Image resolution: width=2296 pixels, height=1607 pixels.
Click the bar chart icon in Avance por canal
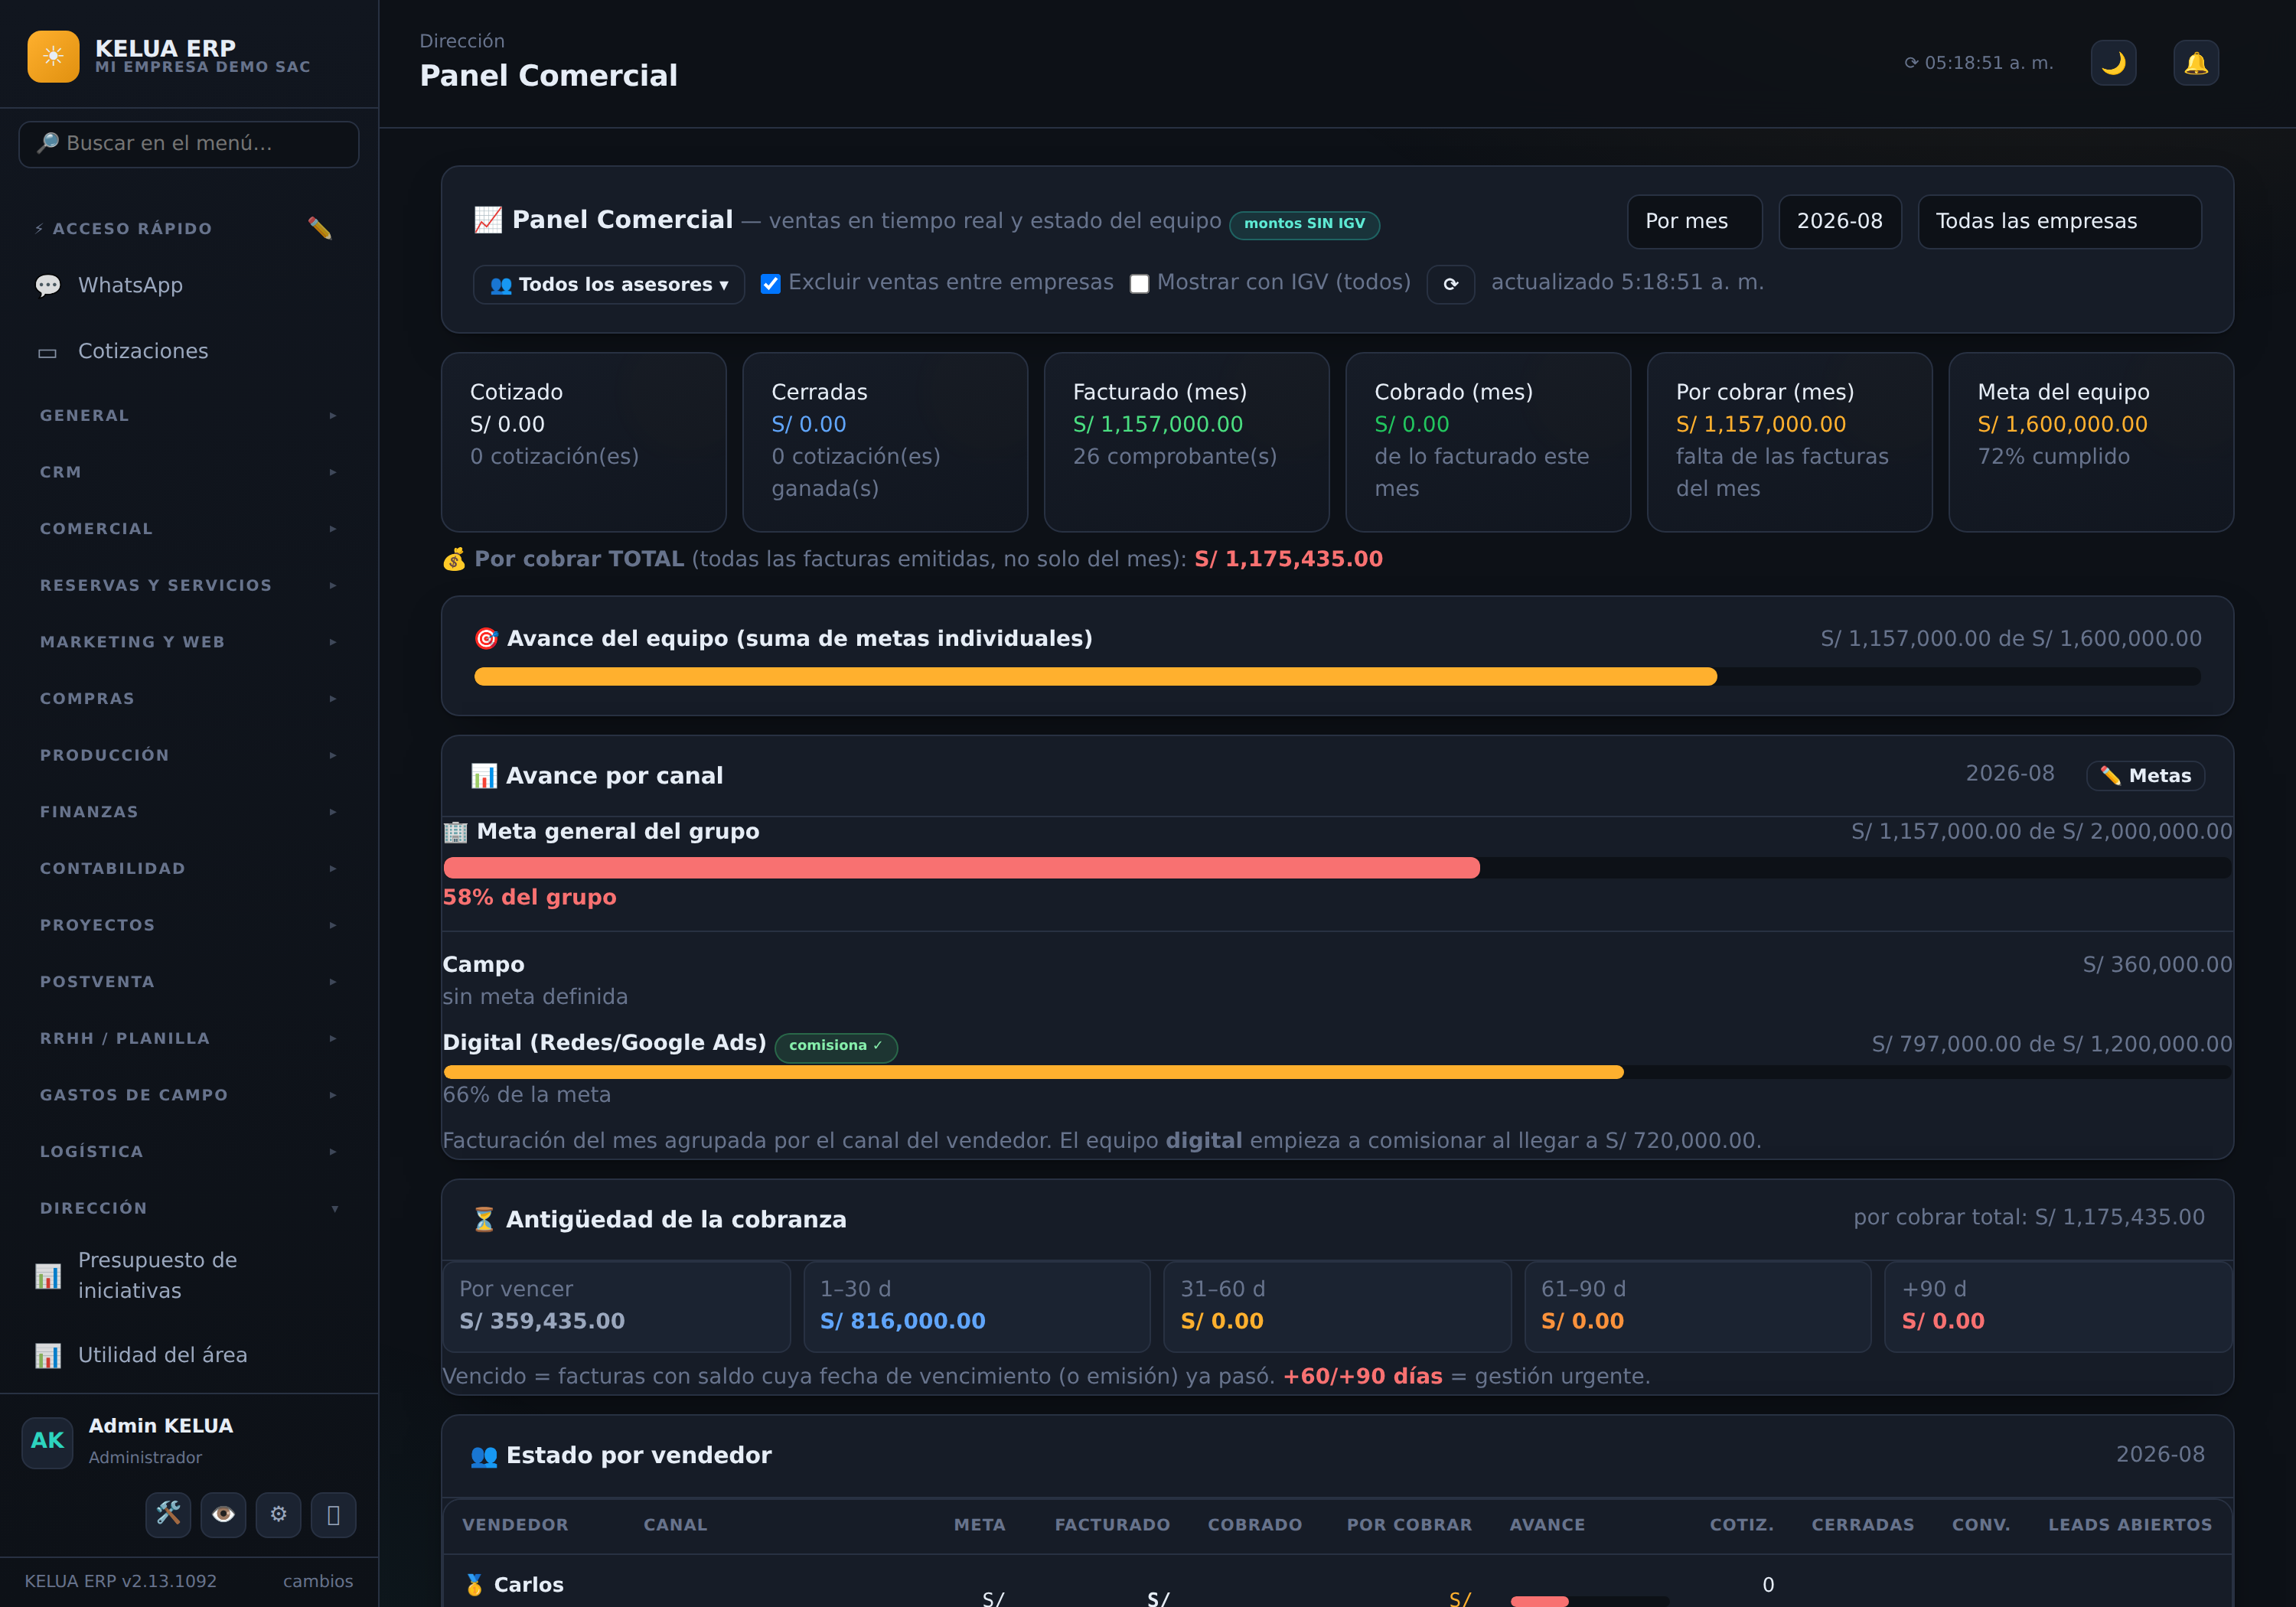click(484, 776)
